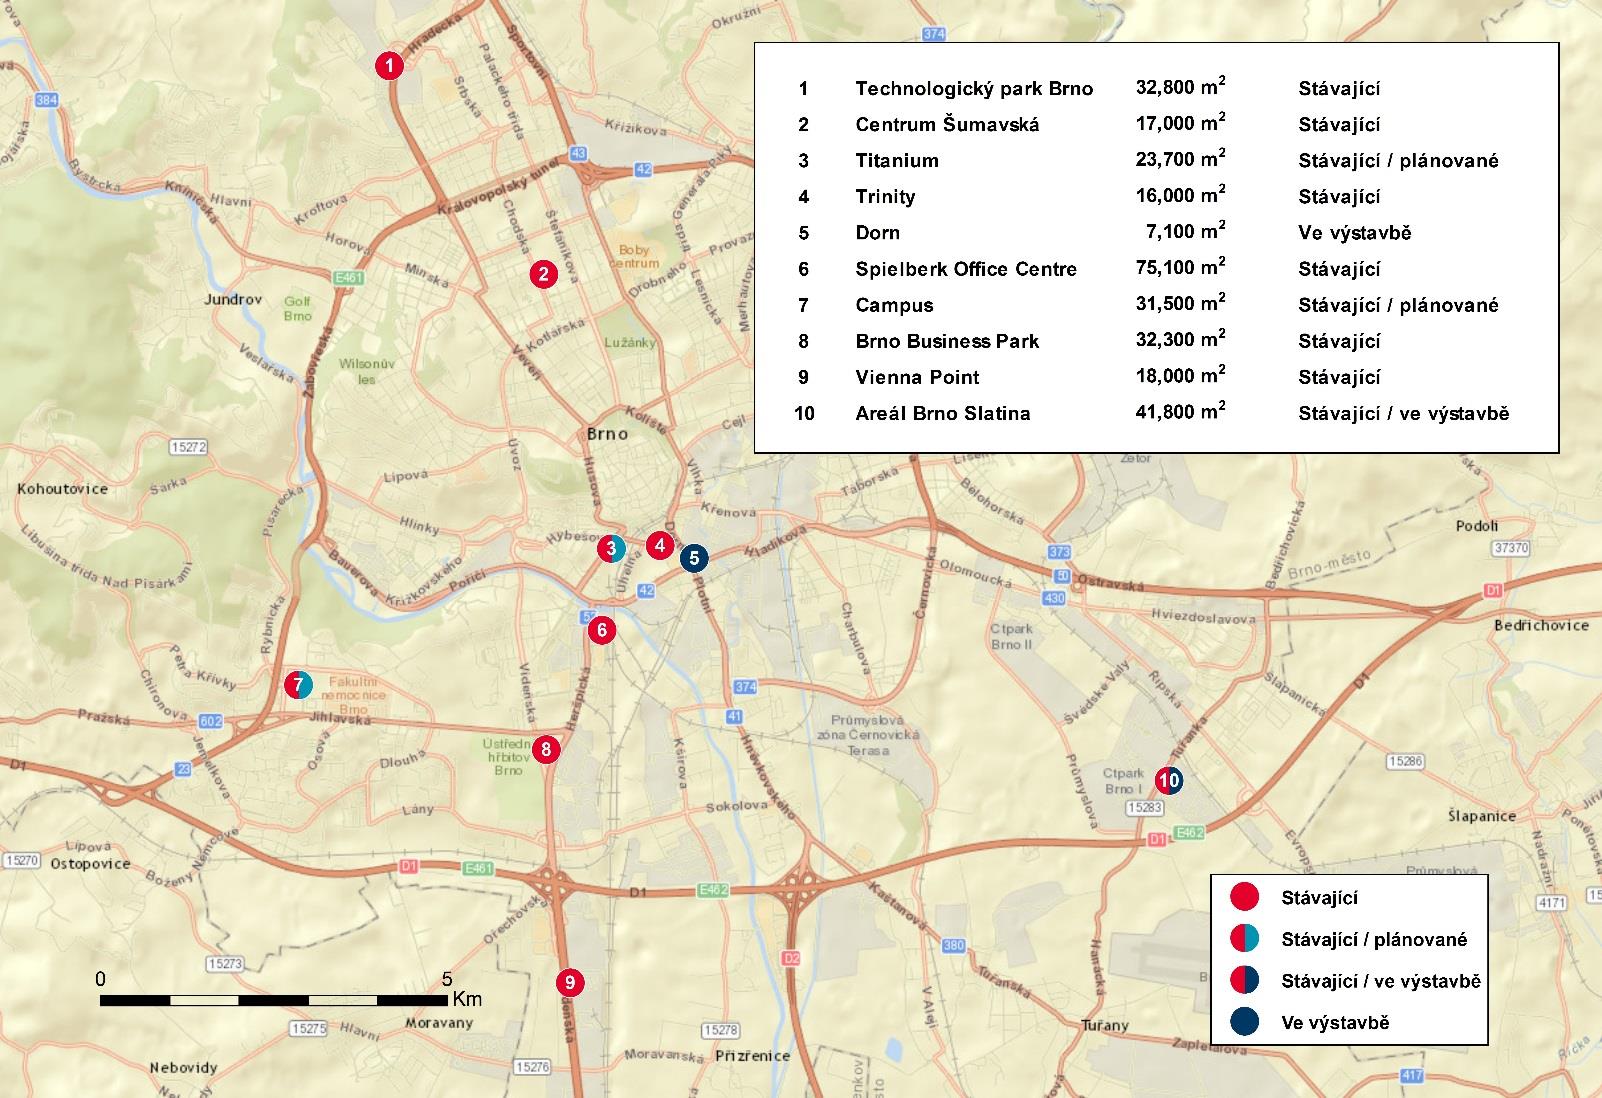The height and width of the screenshot is (1098, 1602).
Task: Click the road shield 37370
Action: pos(1510,548)
